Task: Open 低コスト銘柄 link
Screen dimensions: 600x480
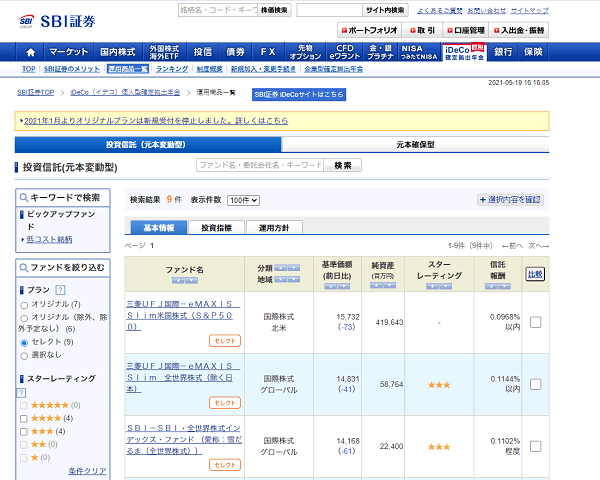Action: point(49,239)
